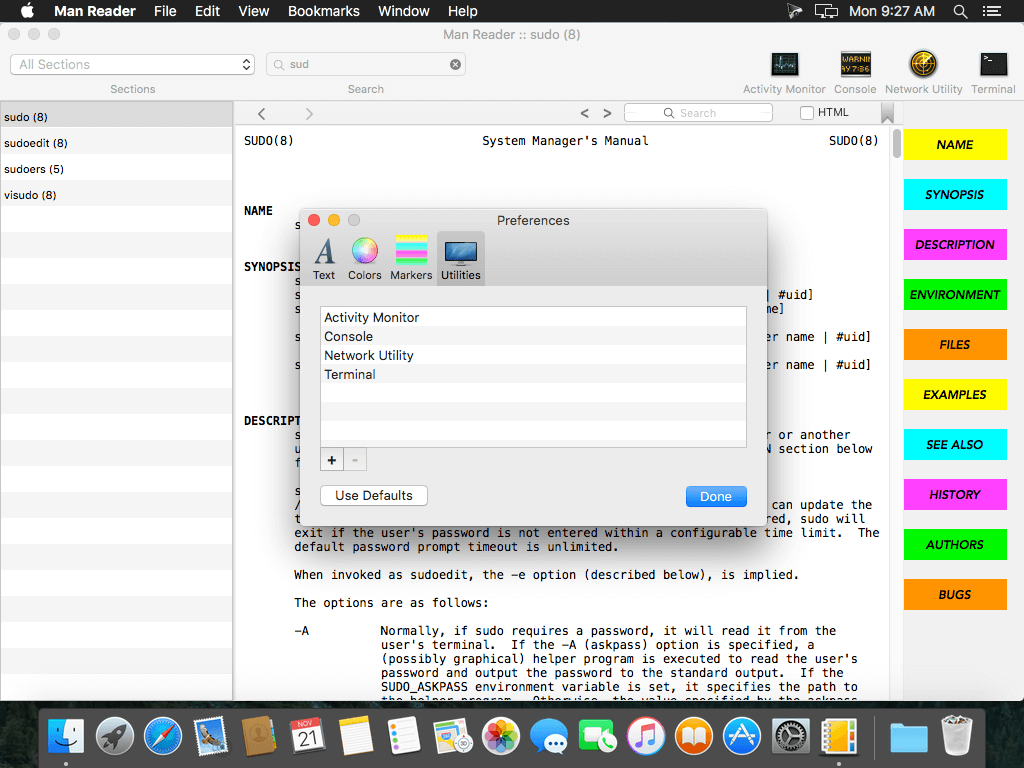Open Photos from the Dock
The width and height of the screenshot is (1024, 768).
click(x=501, y=737)
